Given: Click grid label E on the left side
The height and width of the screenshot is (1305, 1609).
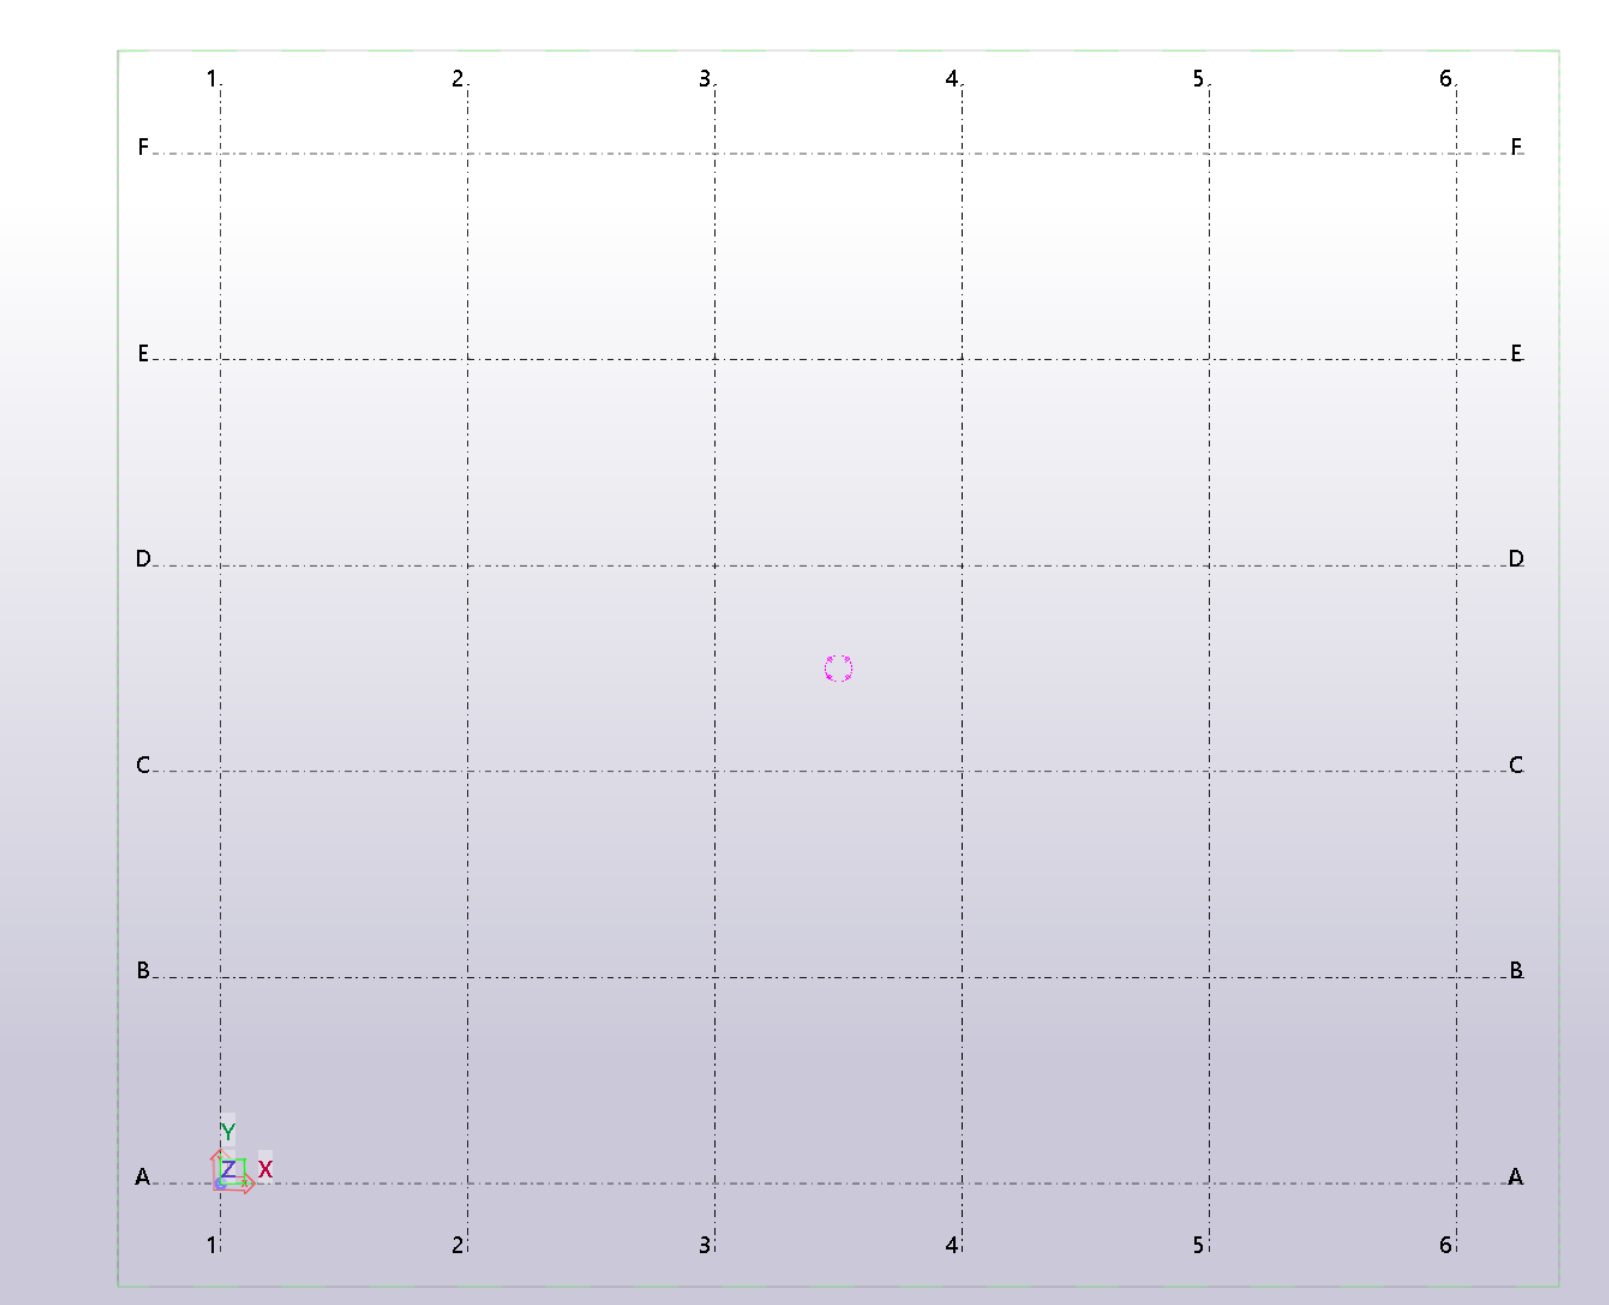Looking at the screenshot, I should [x=143, y=353].
